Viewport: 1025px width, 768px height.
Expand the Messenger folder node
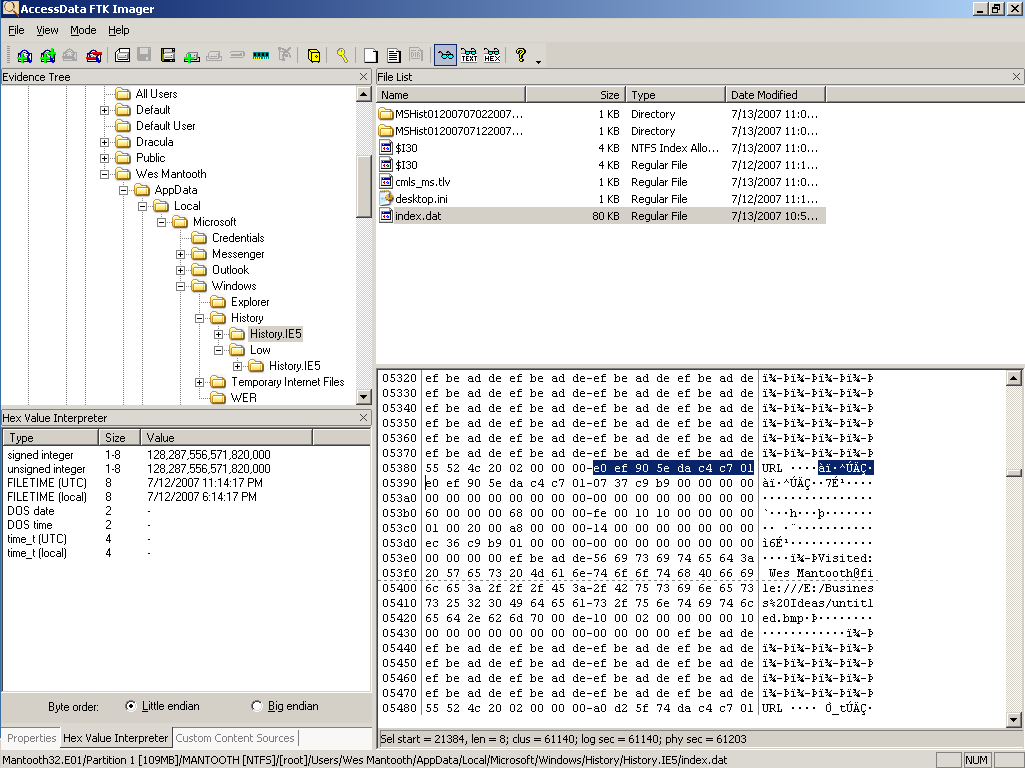180,254
